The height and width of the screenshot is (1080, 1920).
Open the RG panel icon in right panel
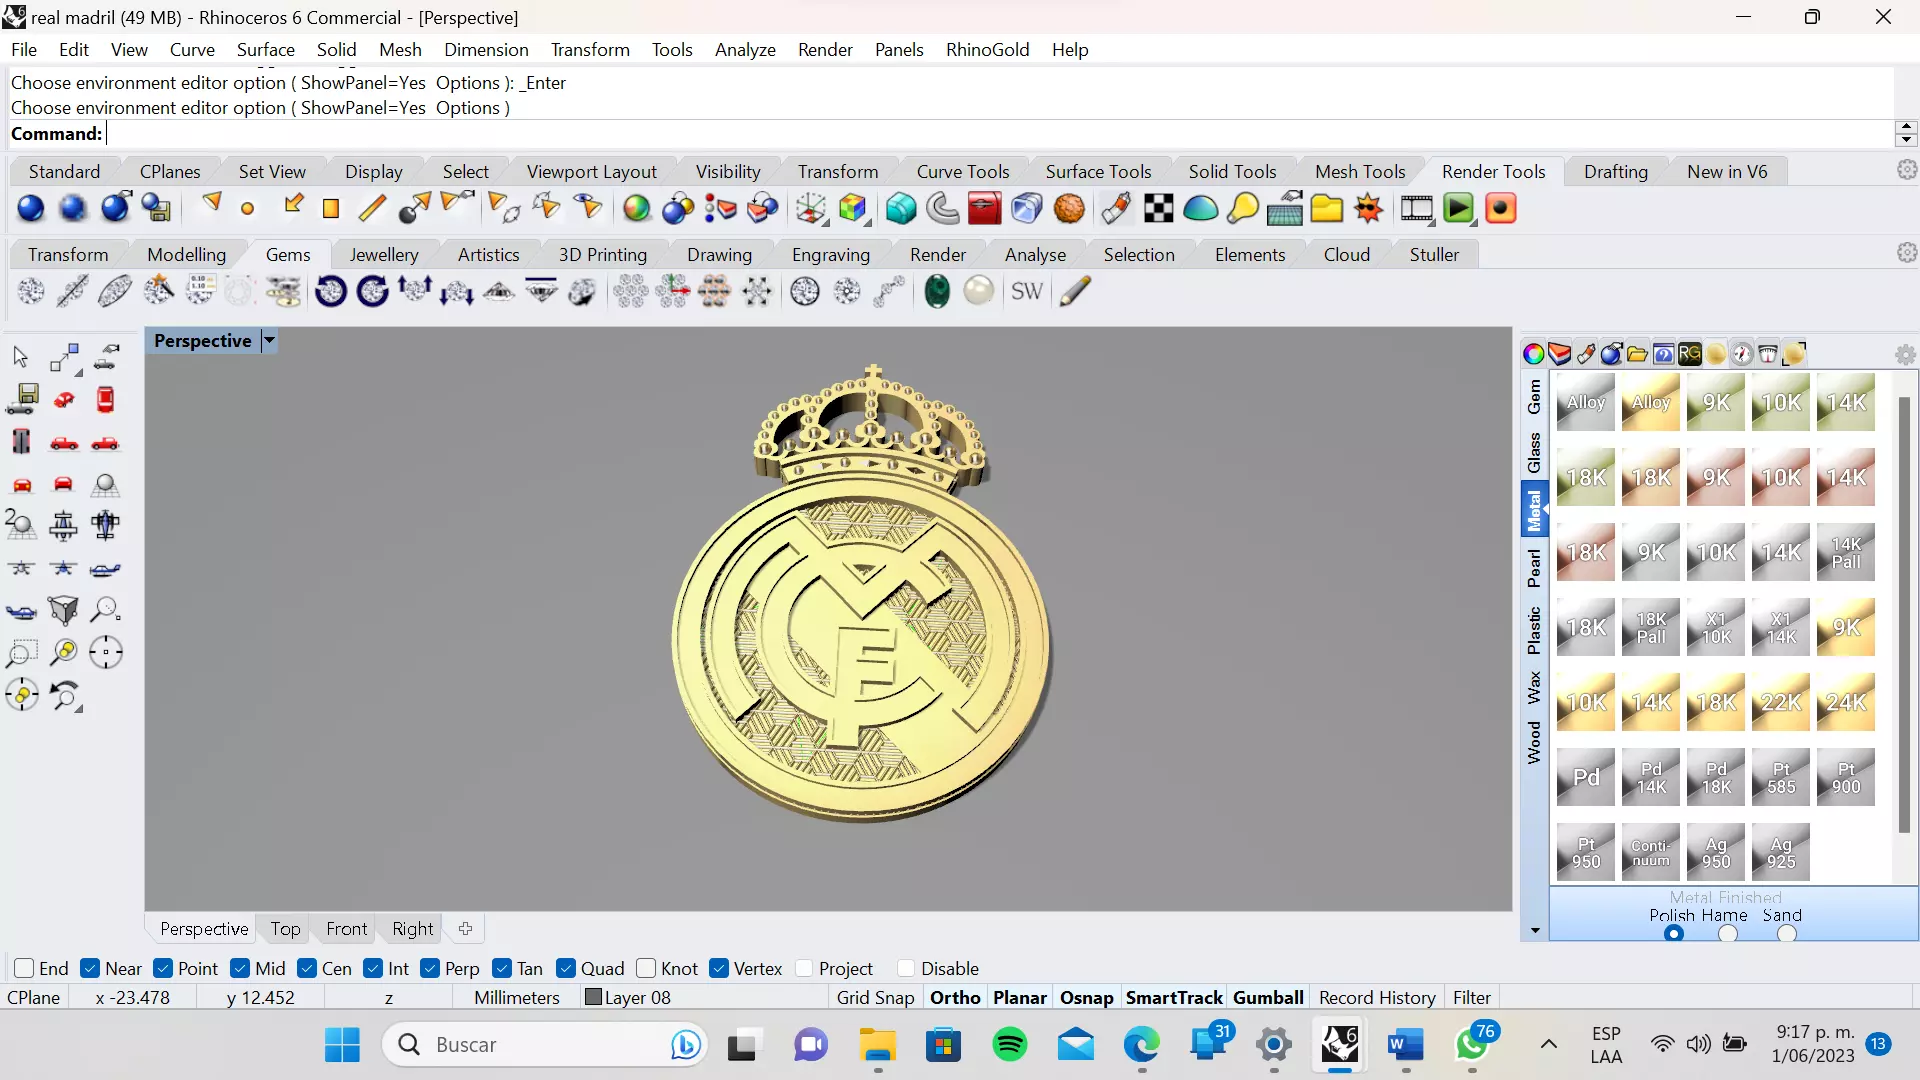[1690, 354]
